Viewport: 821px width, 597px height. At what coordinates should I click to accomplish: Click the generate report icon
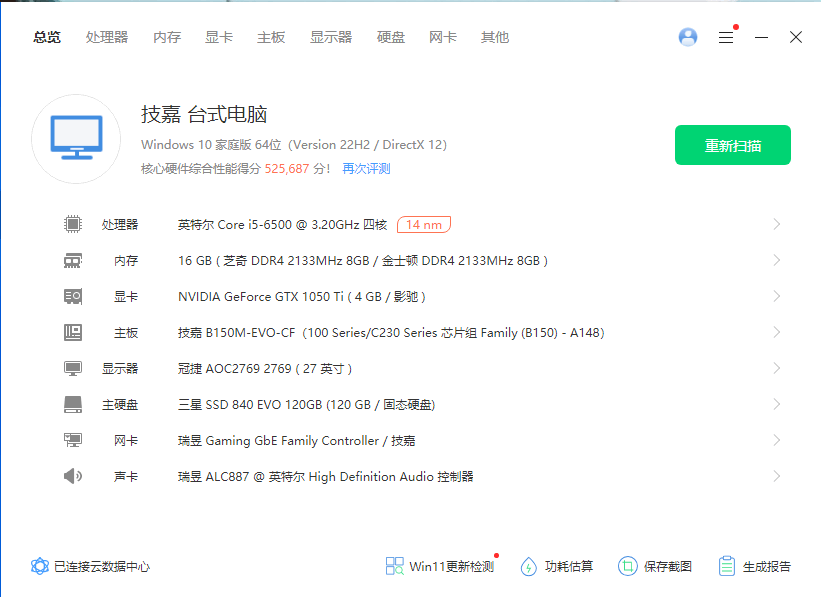pos(727,566)
